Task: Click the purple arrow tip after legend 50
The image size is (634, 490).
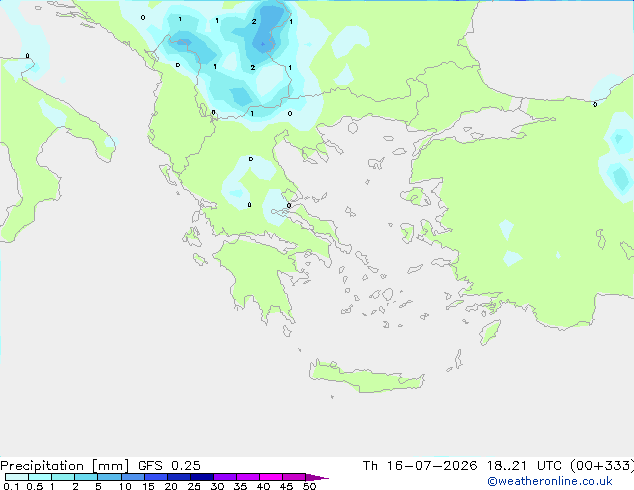Action: tap(317, 477)
